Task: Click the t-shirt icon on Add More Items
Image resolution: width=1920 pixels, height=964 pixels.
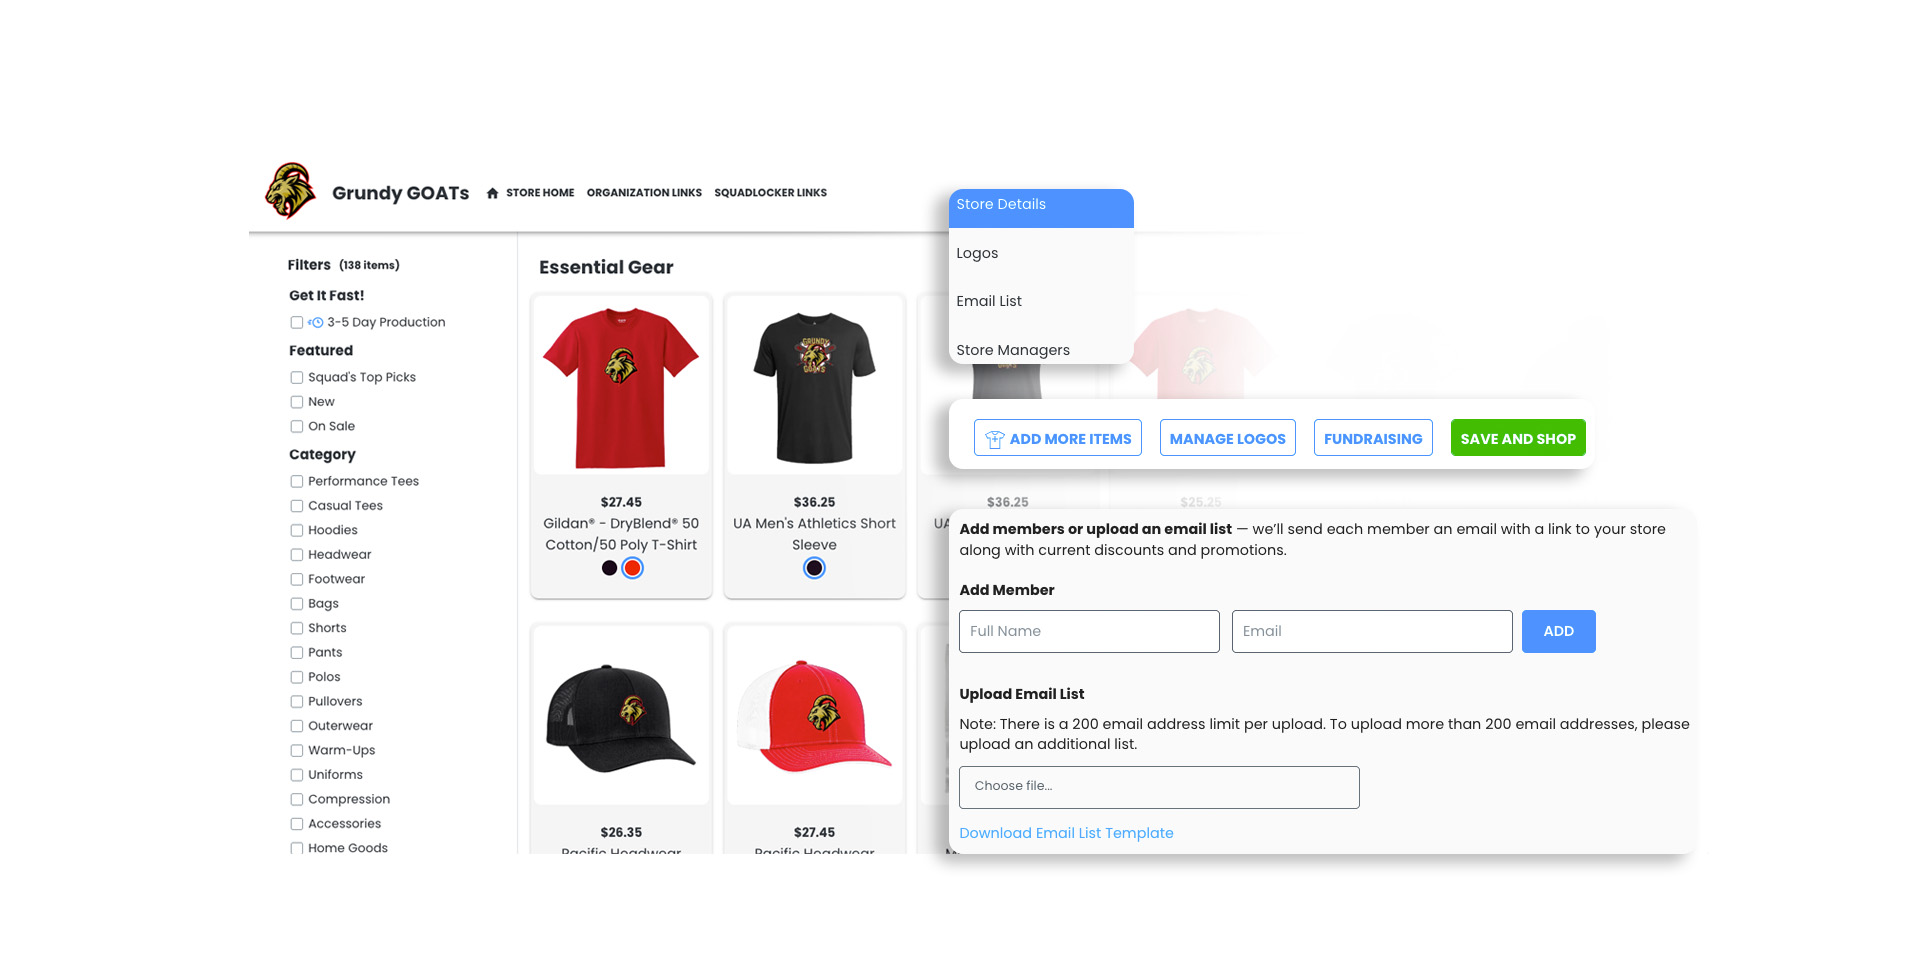Action: [993, 438]
